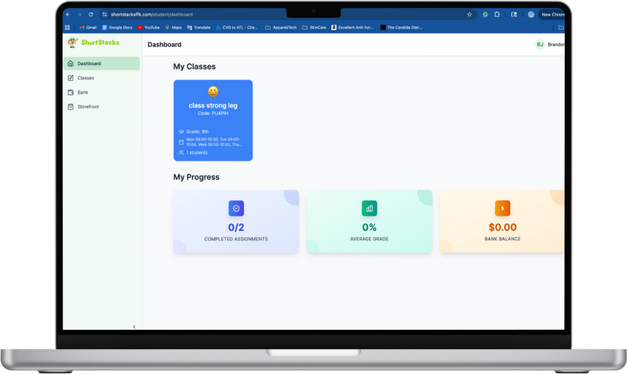Open the YouTube bookmark

point(149,28)
